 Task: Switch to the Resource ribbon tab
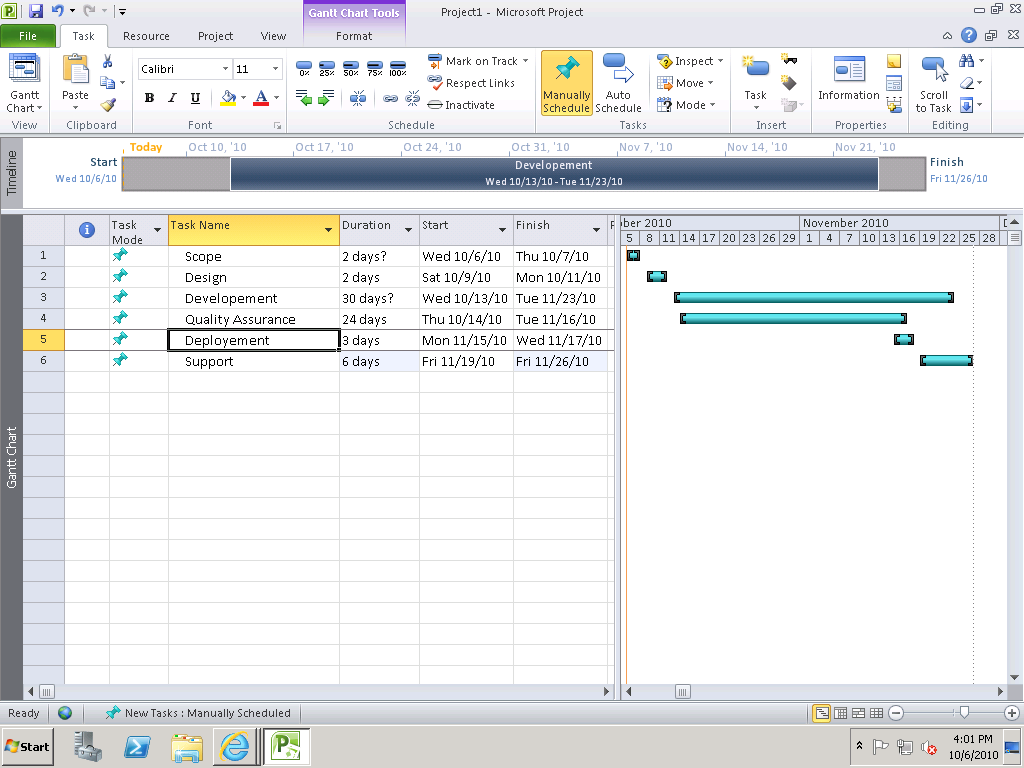pos(146,36)
